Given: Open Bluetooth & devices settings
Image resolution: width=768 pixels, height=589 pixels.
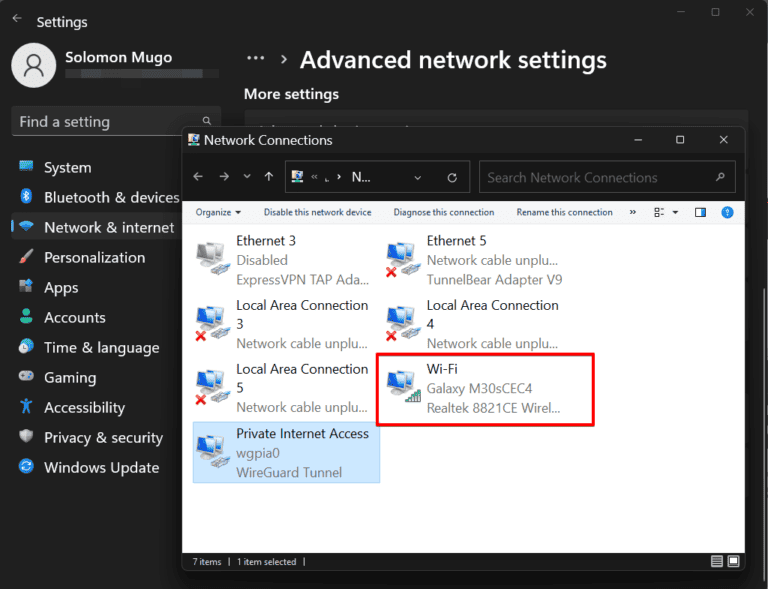Looking at the screenshot, I should pos(111,197).
